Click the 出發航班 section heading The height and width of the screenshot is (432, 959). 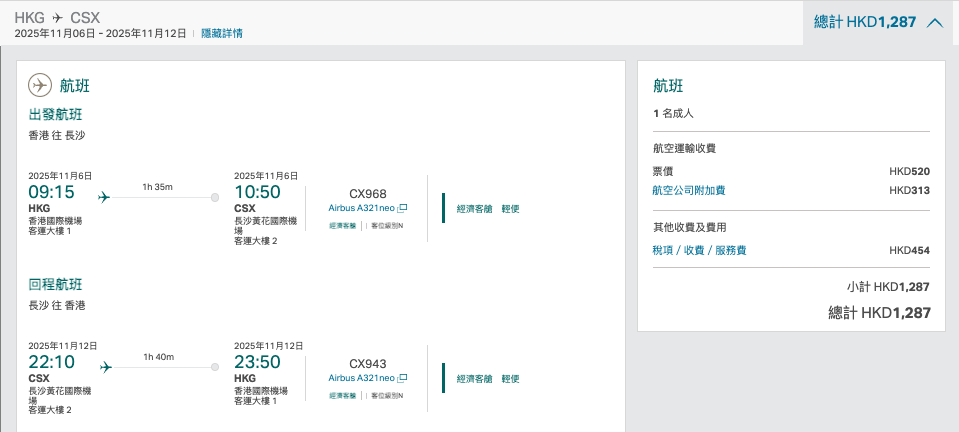(x=56, y=114)
